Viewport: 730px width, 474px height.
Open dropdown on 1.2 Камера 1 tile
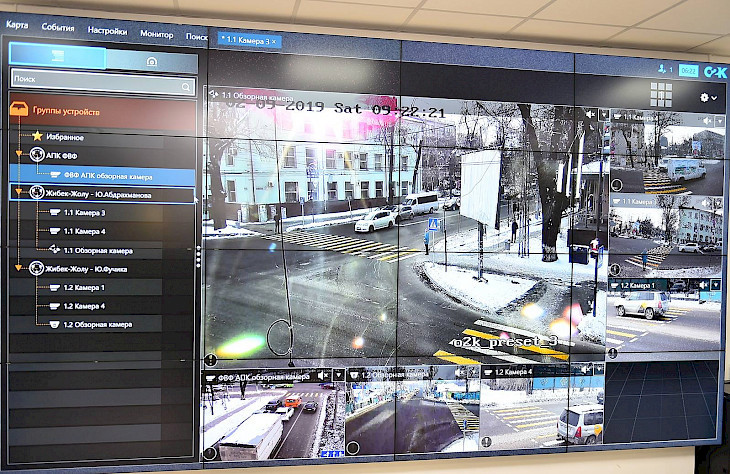coord(715,286)
